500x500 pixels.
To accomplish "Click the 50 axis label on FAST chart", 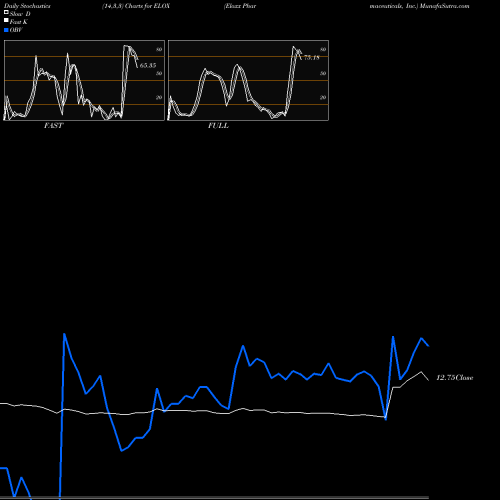I will pyautogui.click(x=159, y=73).
